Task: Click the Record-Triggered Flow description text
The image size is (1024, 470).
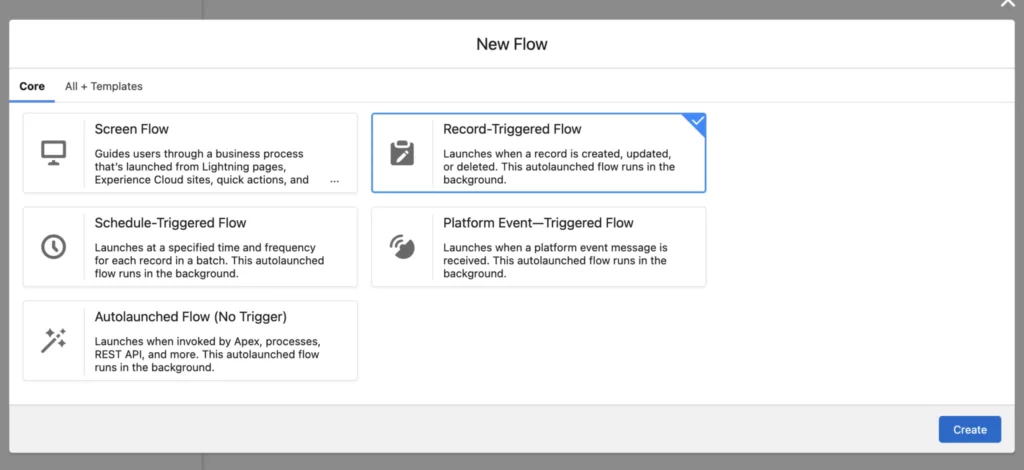Action: pyautogui.click(x=558, y=167)
